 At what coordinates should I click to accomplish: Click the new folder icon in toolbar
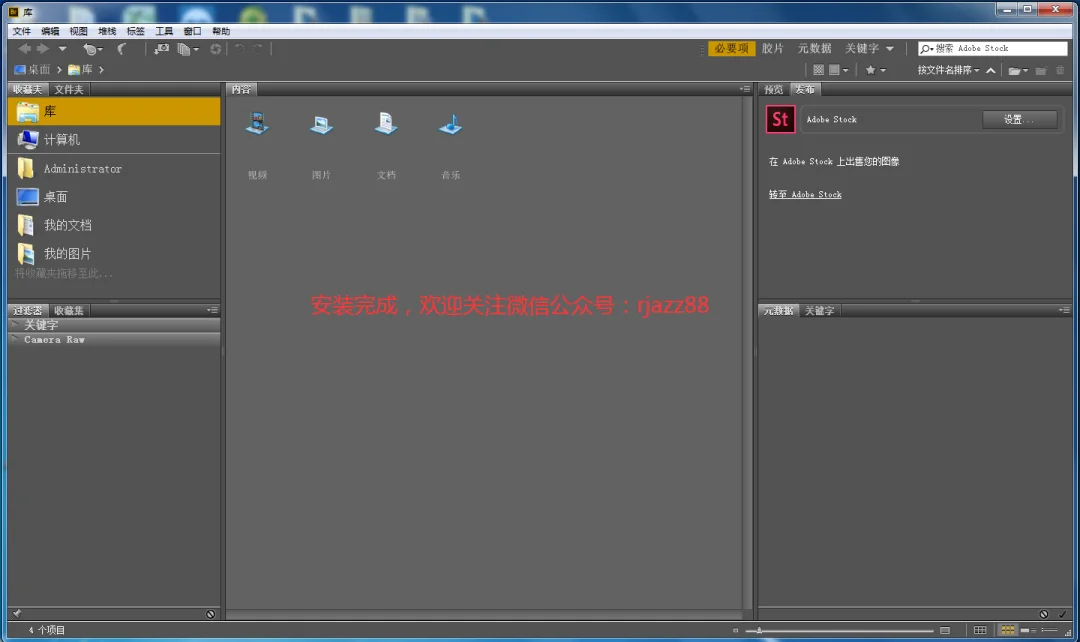click(1041, 70)
